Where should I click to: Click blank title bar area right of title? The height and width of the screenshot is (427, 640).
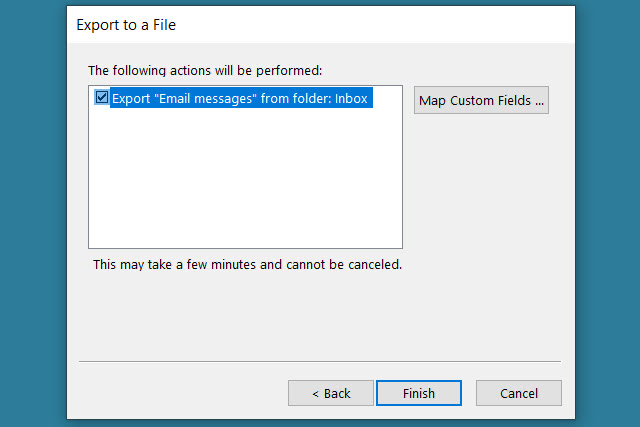[400, 23]
